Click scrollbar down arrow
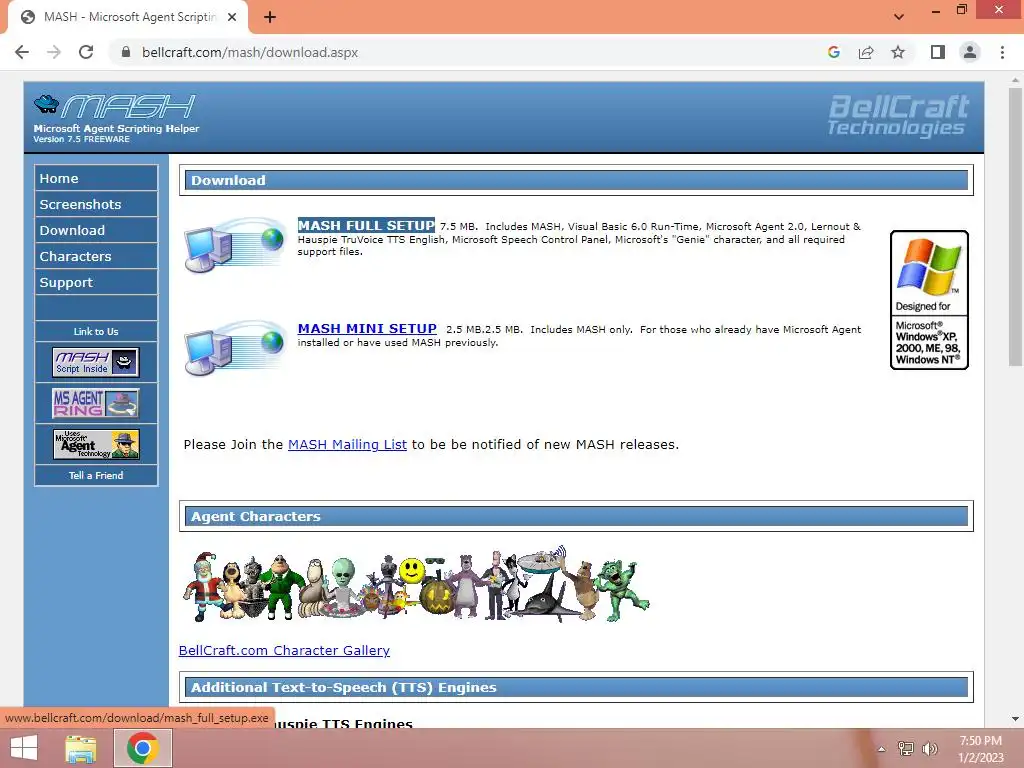Image resolution: width=1024 pixels, height=768 pixels. (1015, 719)
